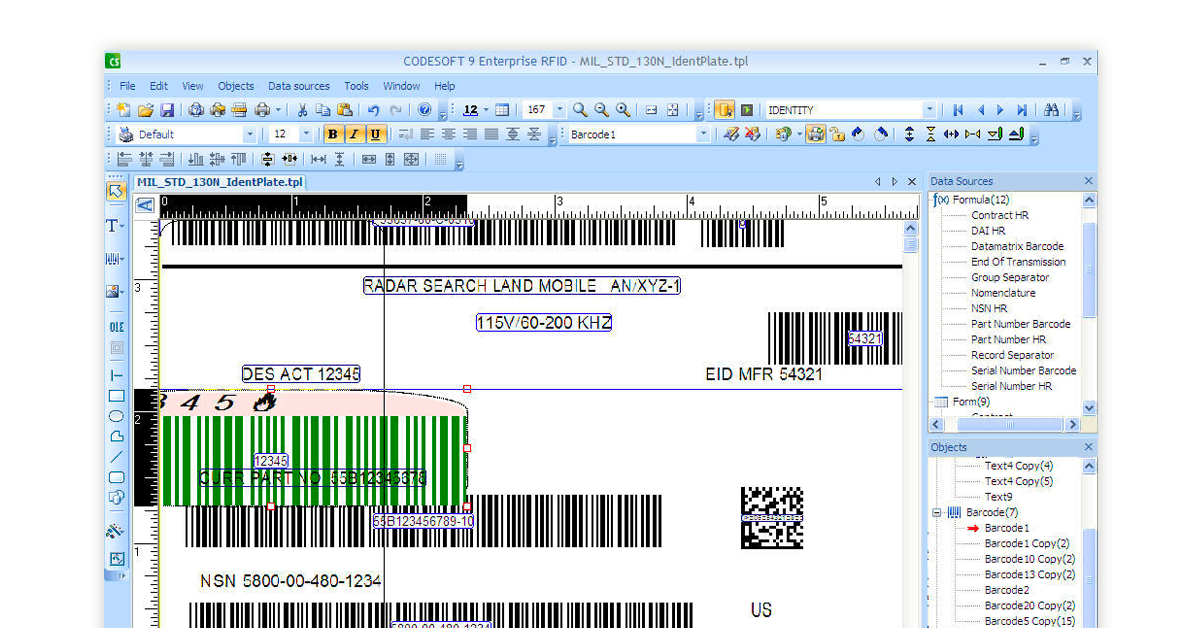Image resolution: width=1200 pixels, height=628 pixels.
Task: Click the DES ACT 12345 text object
Action: point(301,374)
